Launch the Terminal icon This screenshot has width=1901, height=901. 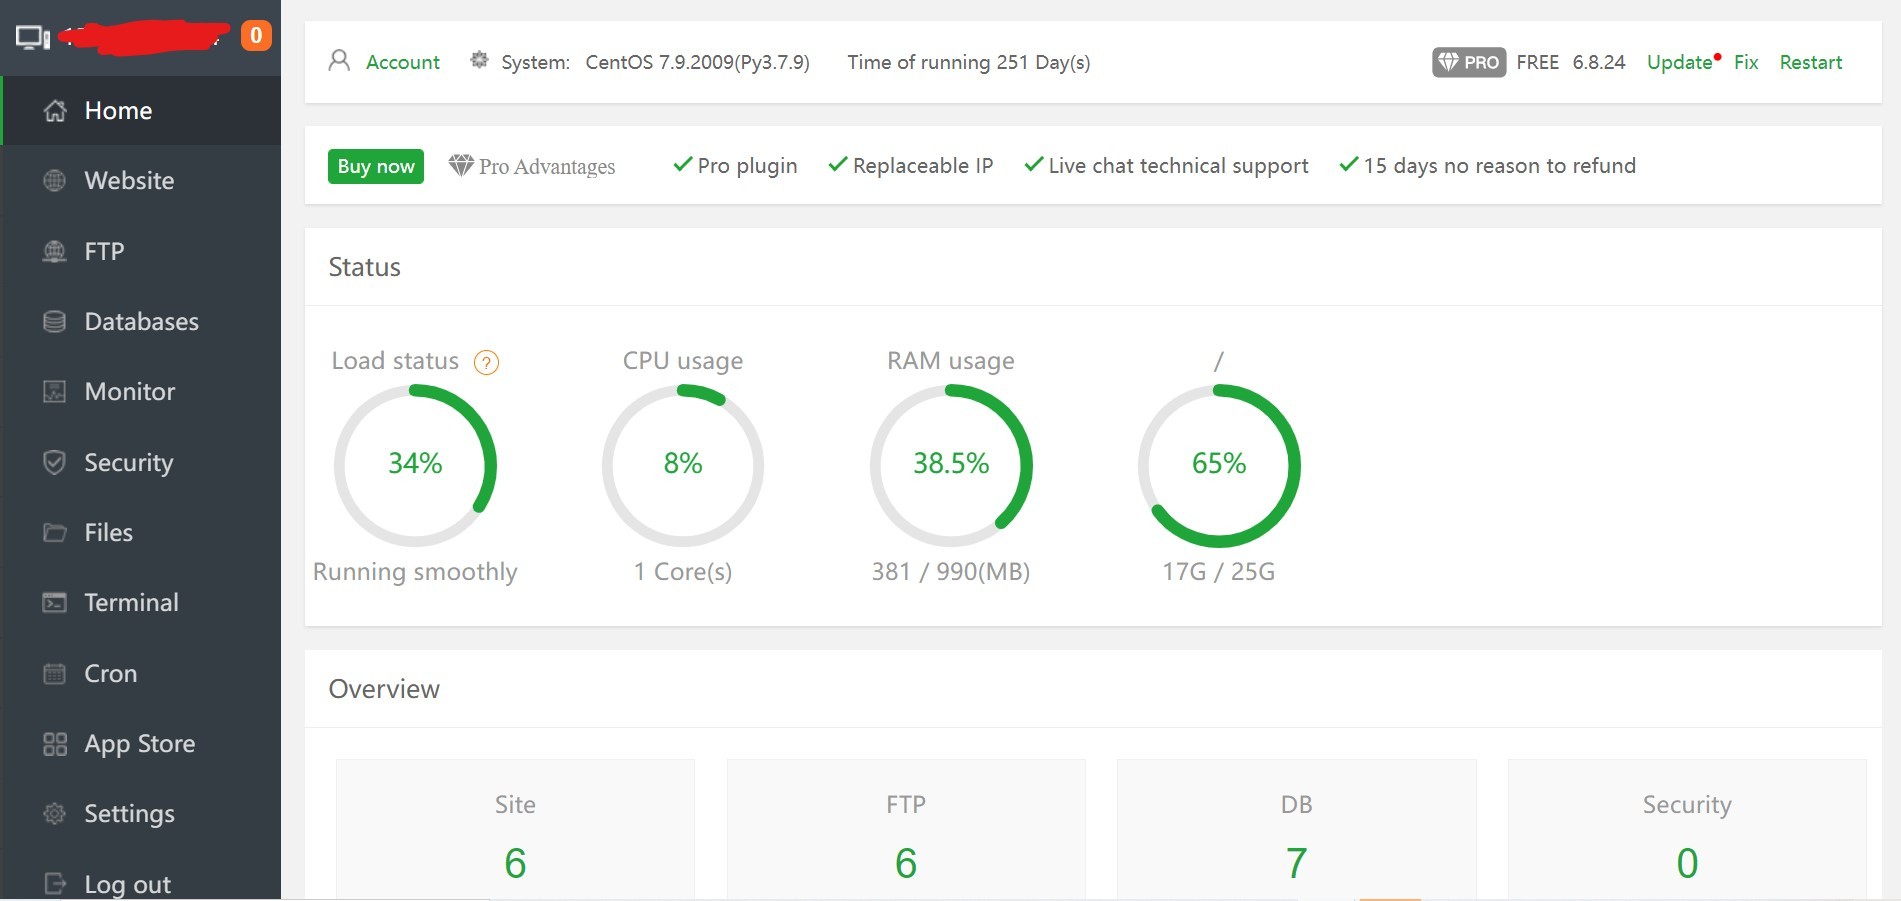tap(55, 602)
